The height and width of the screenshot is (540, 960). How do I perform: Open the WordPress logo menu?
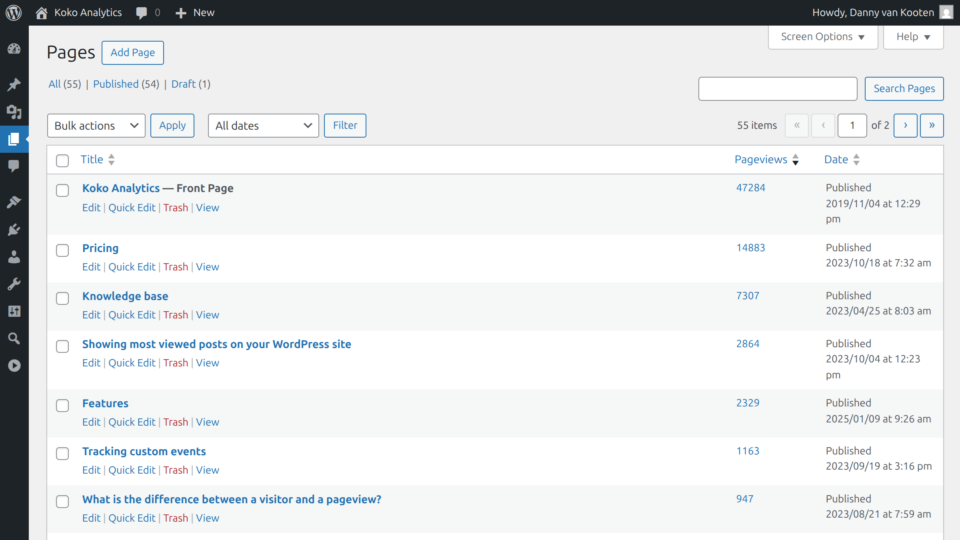click(13, 12)
